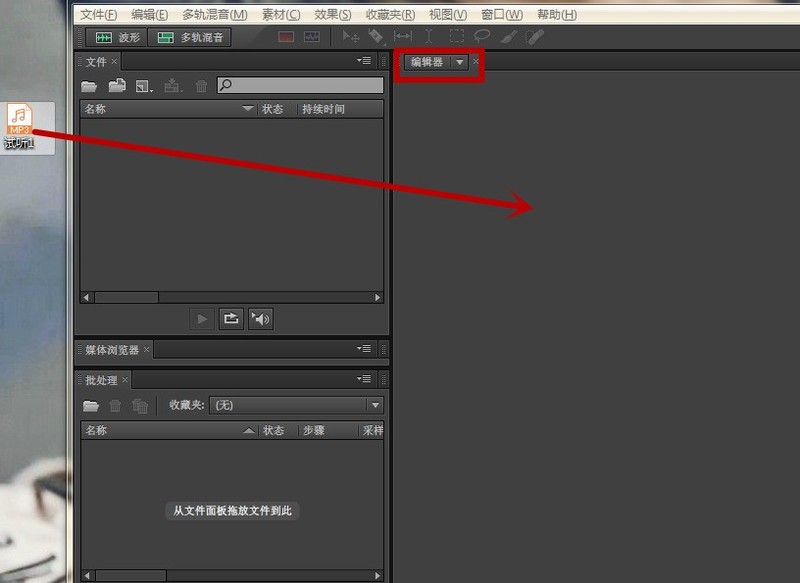Viewport: 800px width, 583px height.
Task: Click inside the file search field
Action: (300, 85)
